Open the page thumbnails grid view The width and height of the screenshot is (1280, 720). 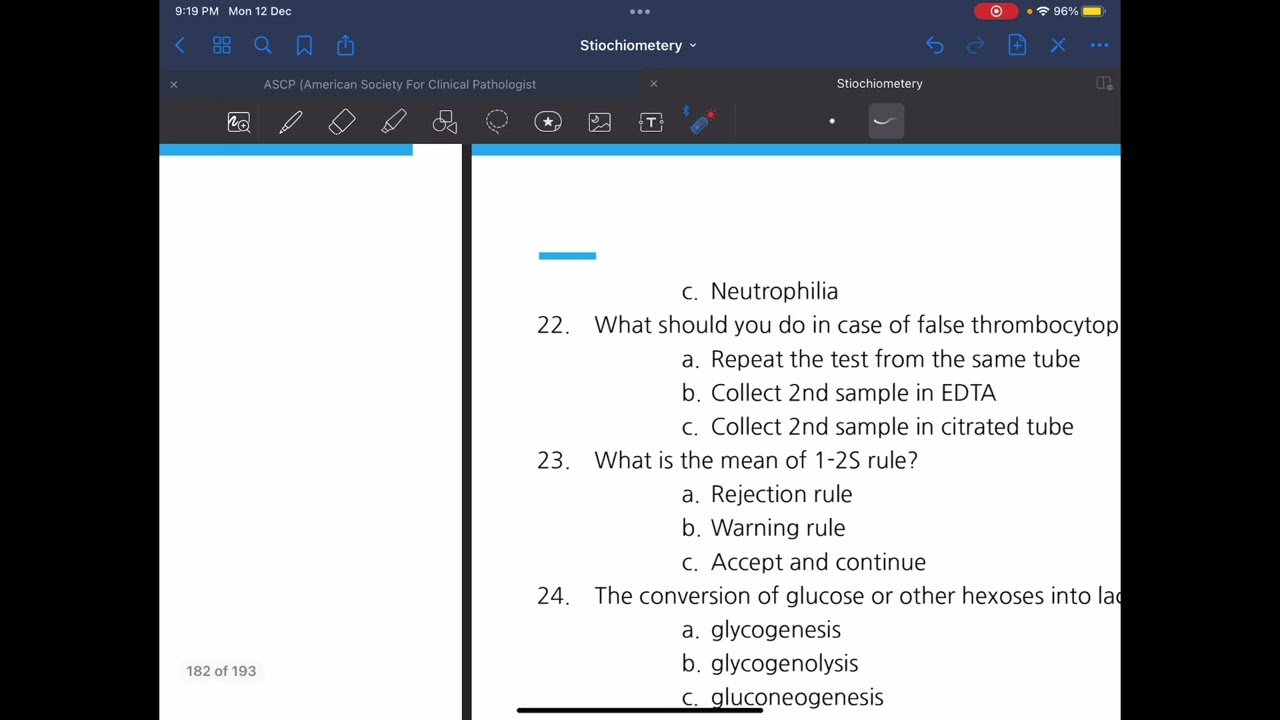[222, 45]
